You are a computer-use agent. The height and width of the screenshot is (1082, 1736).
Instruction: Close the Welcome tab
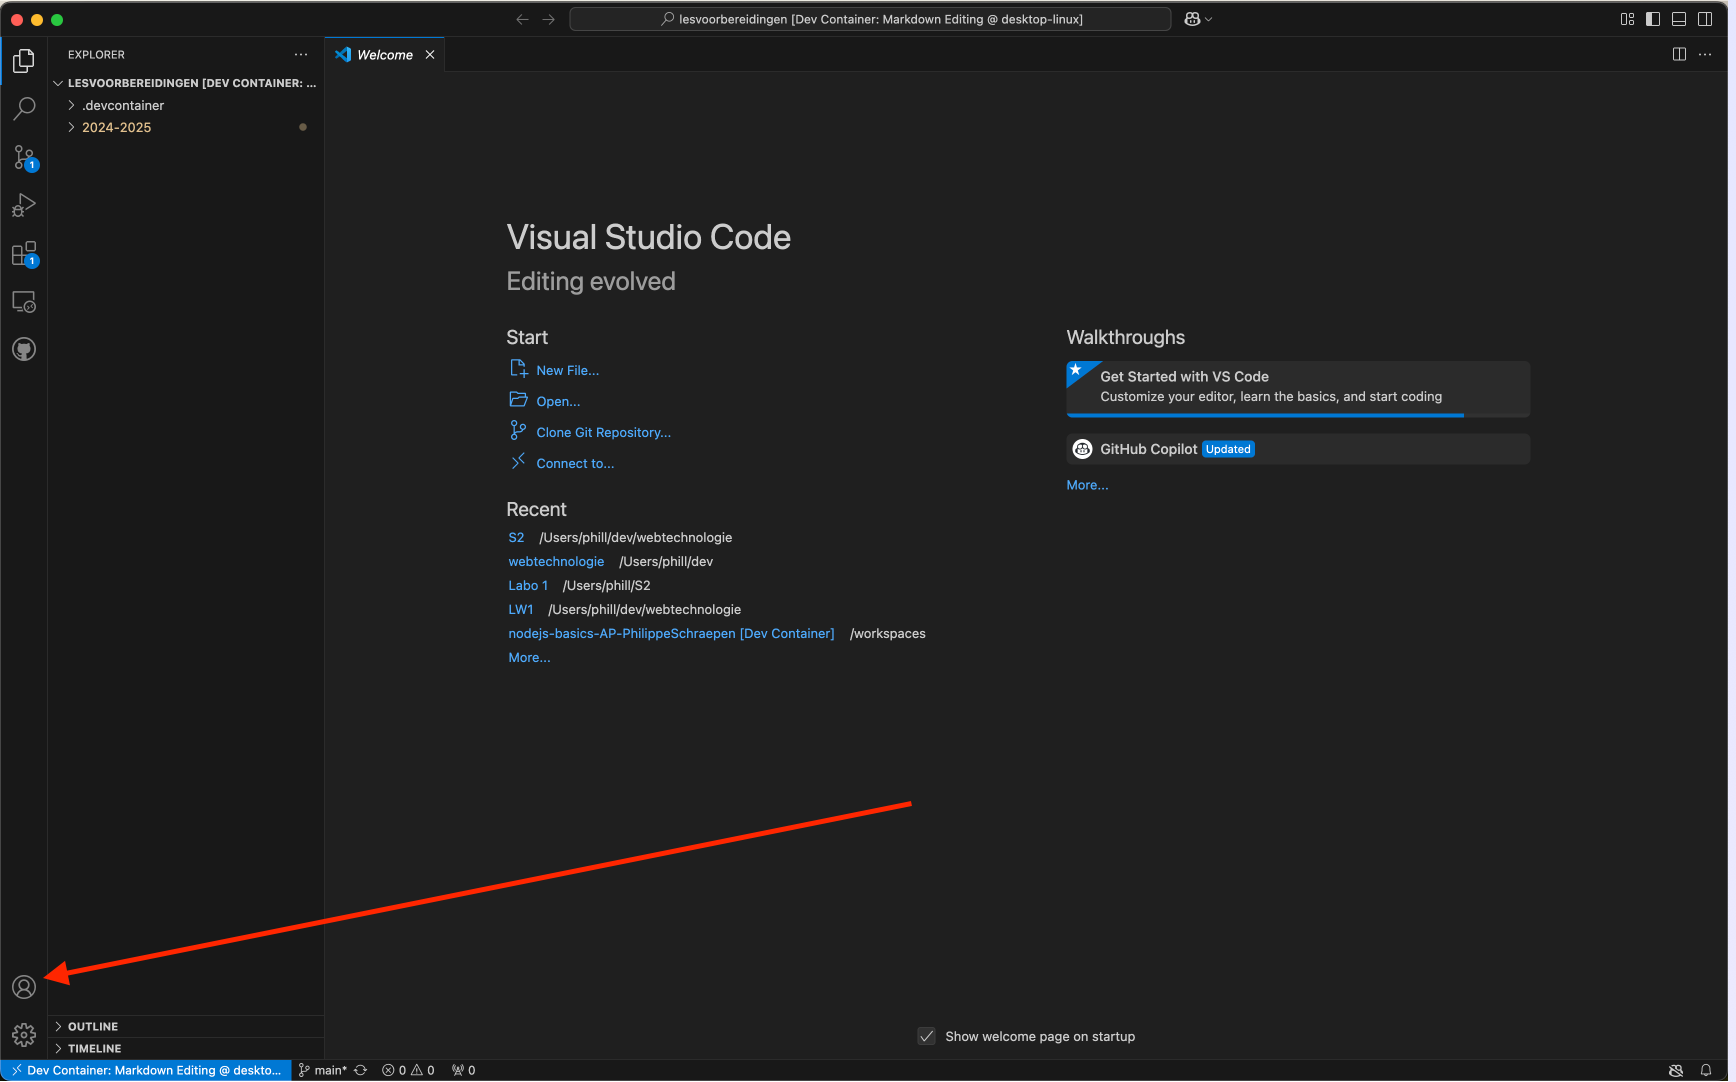coord(430,55)
